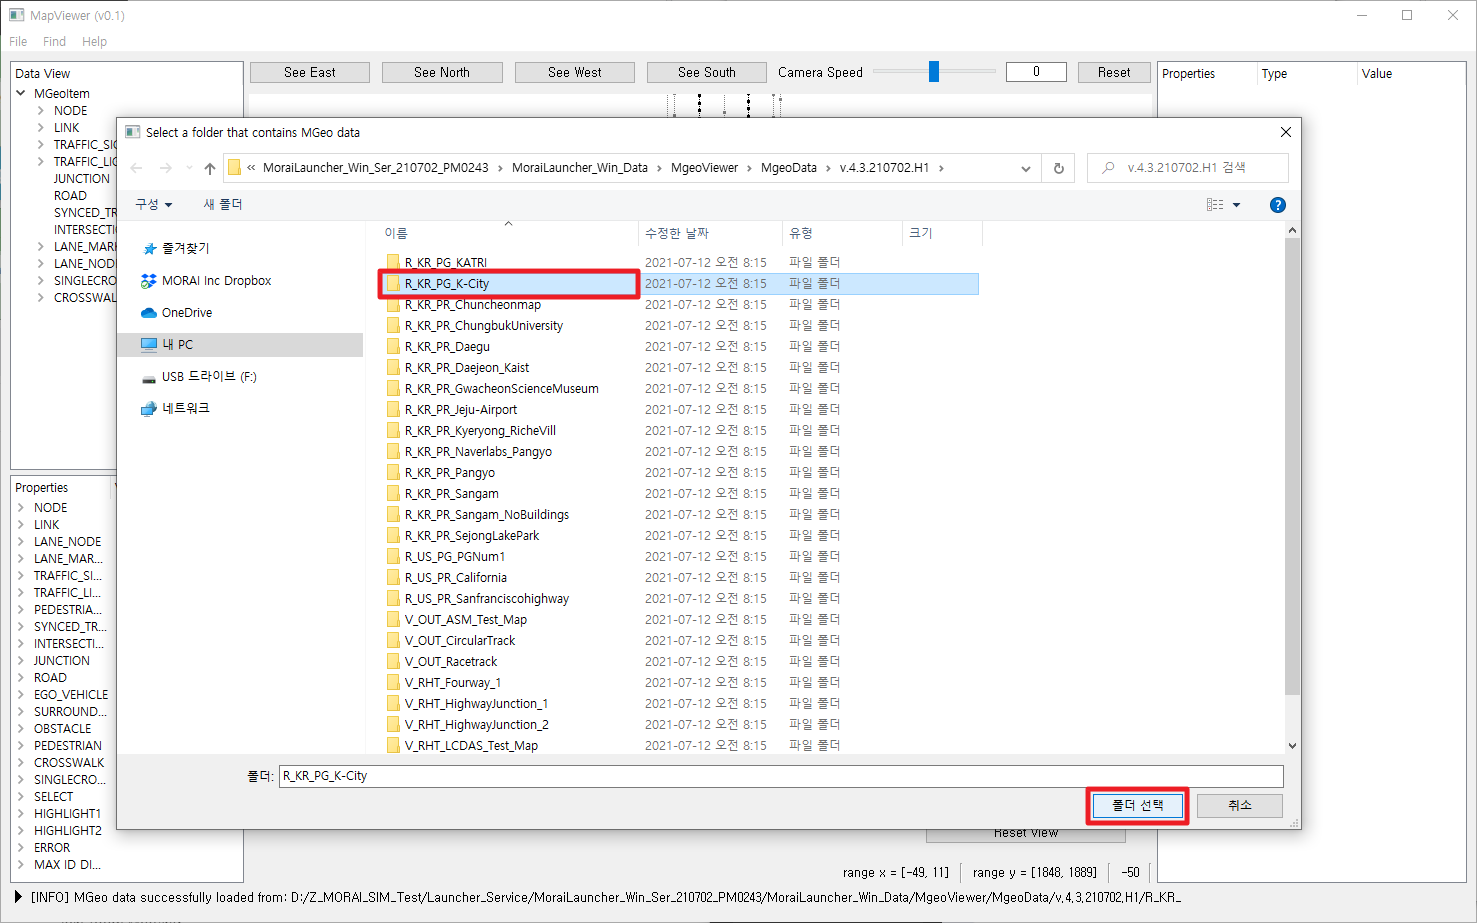
Task: Open the File menu
Action: coord(18,42)
